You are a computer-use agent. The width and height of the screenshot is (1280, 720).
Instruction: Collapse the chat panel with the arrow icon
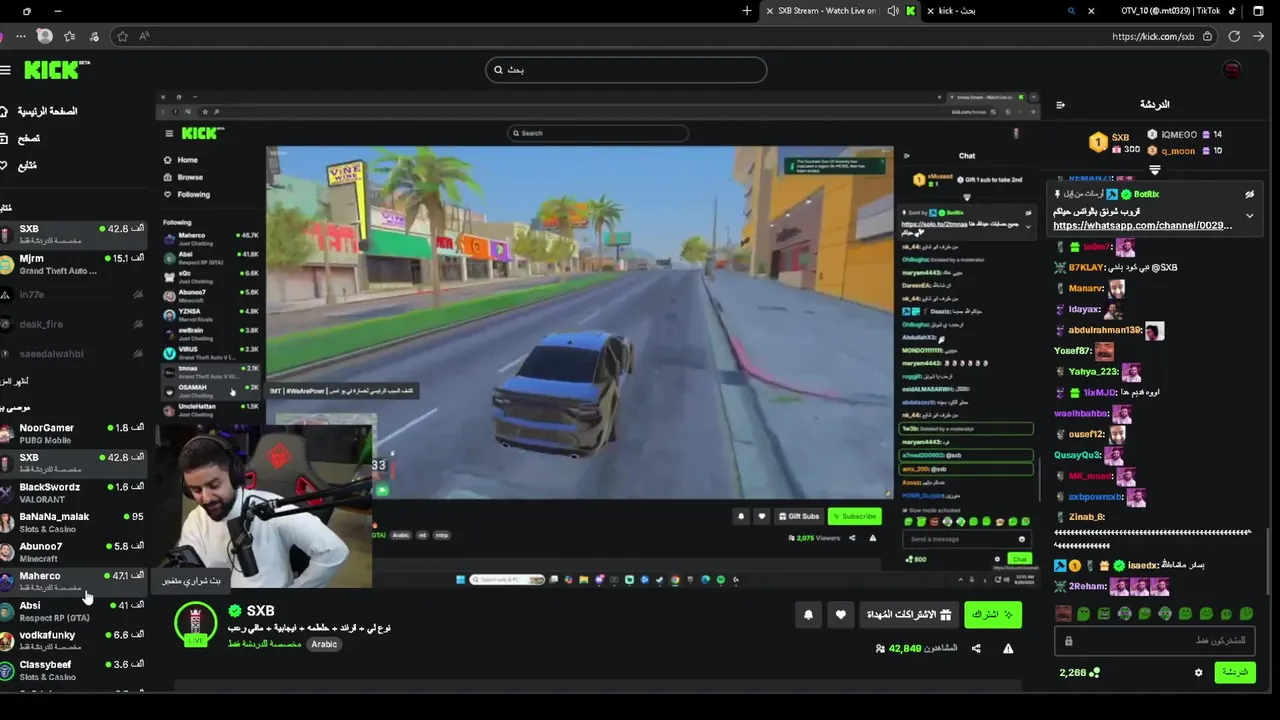tap(1060, 104)
